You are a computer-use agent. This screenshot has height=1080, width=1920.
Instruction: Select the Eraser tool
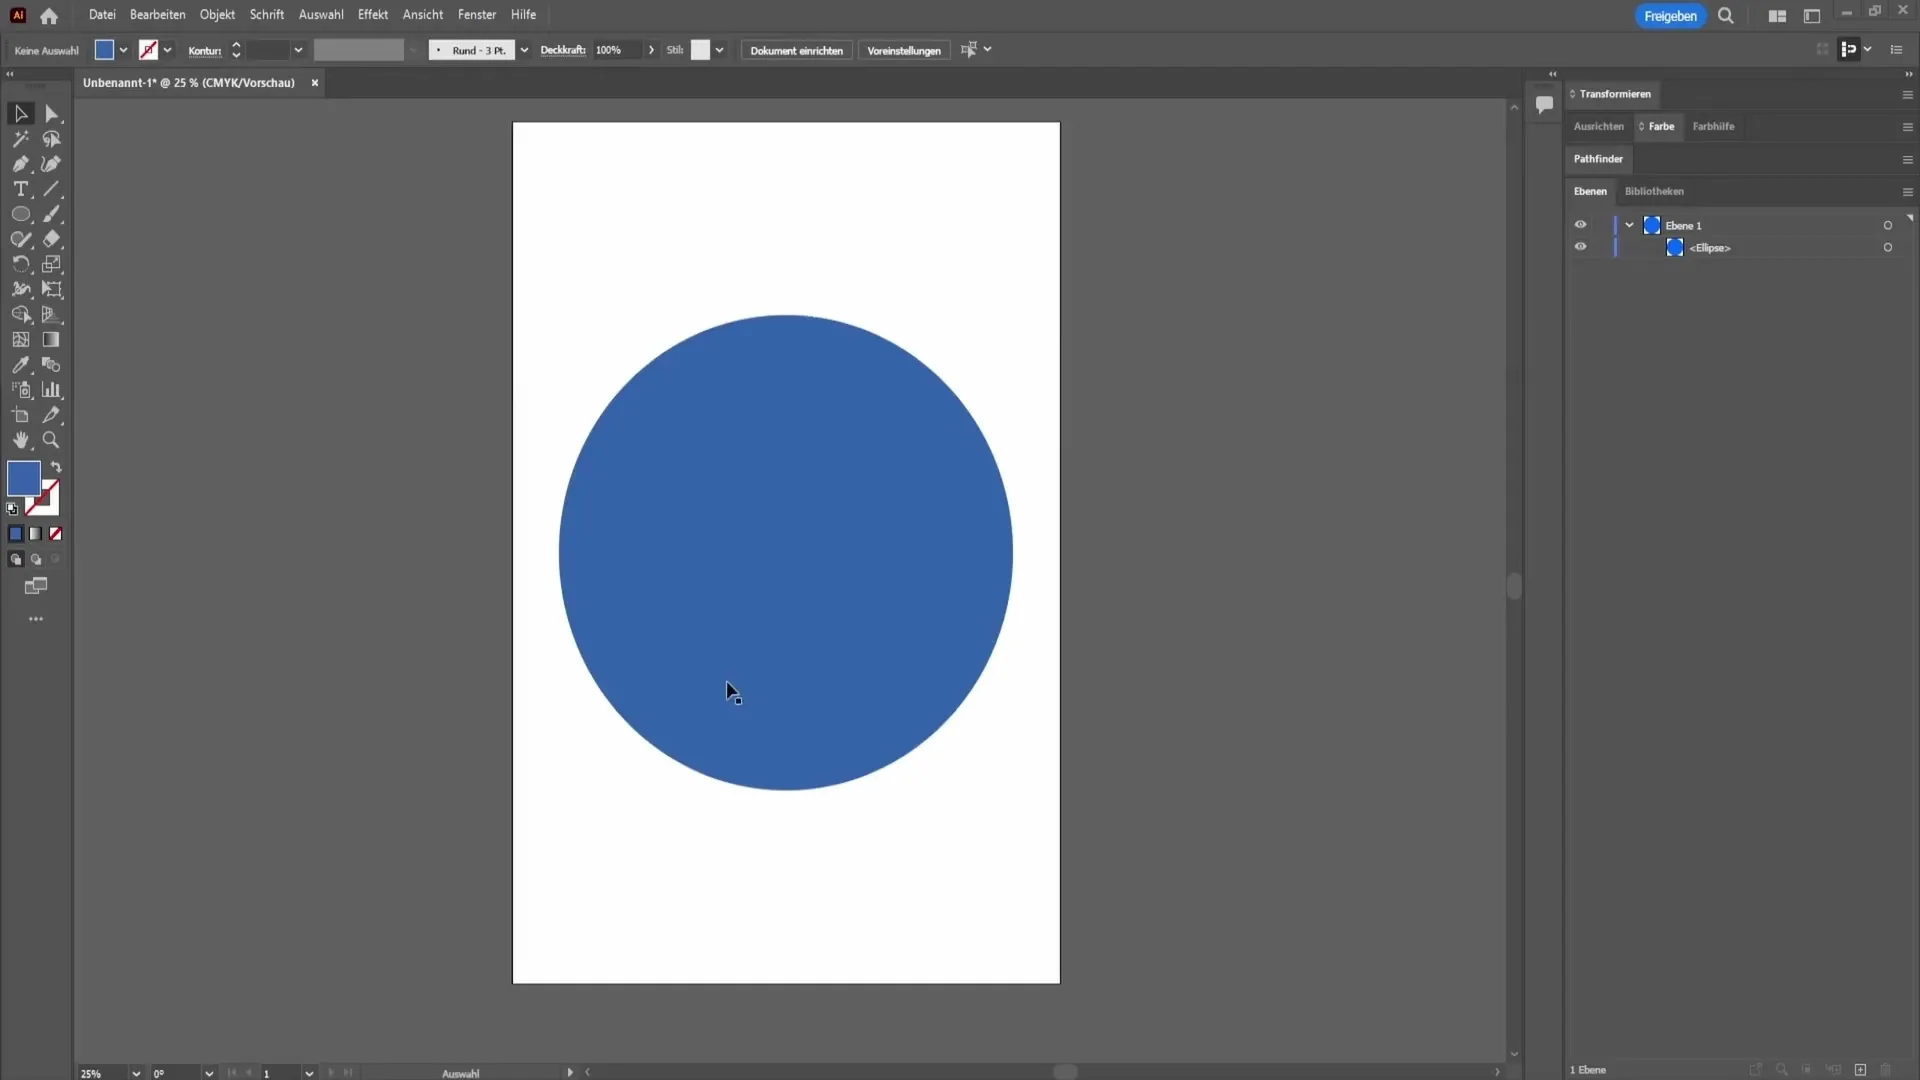pyautogui.click(x=52, y=239)
